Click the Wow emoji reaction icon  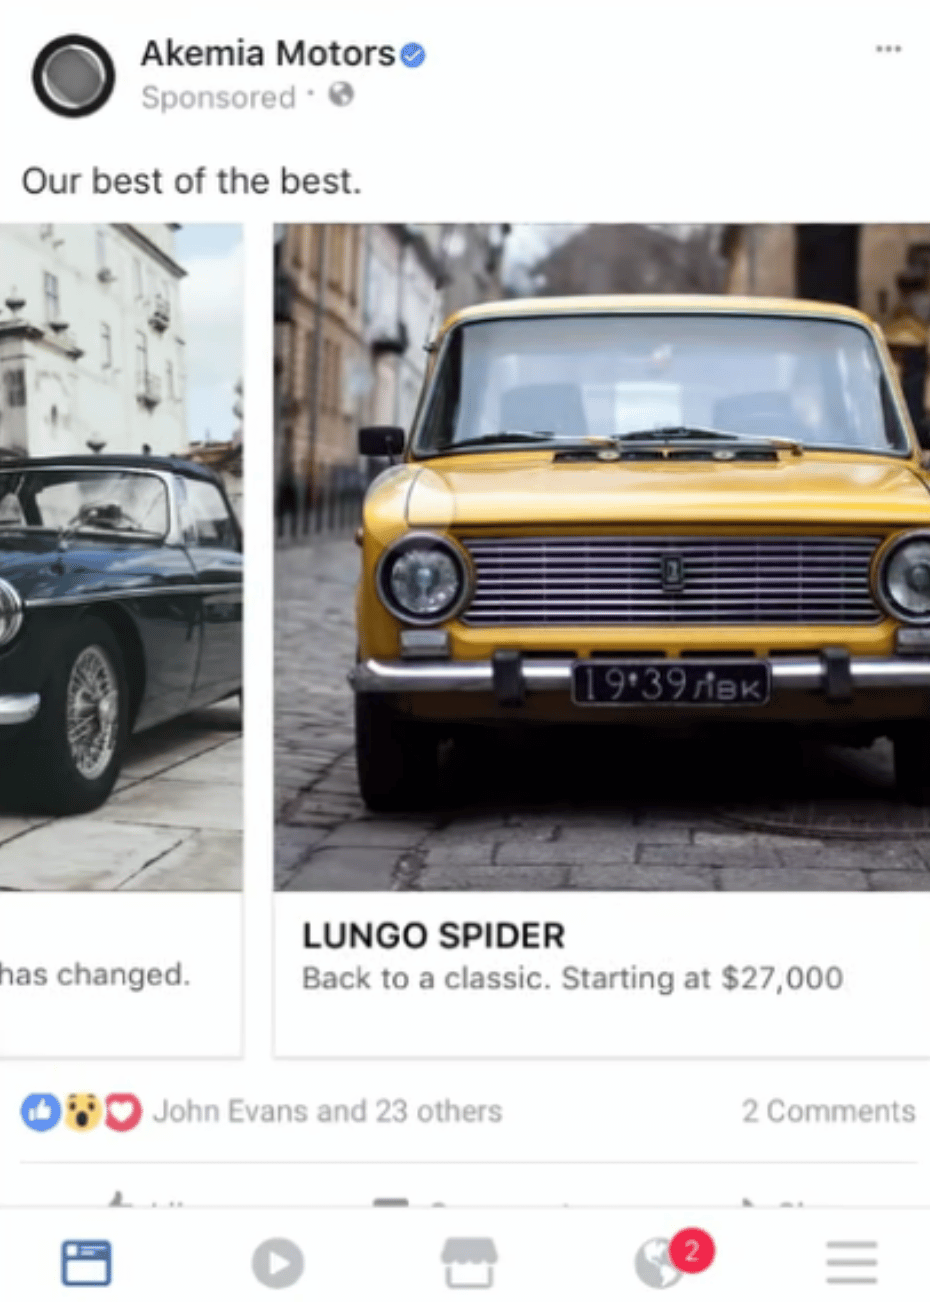(x=83, y=1111)
